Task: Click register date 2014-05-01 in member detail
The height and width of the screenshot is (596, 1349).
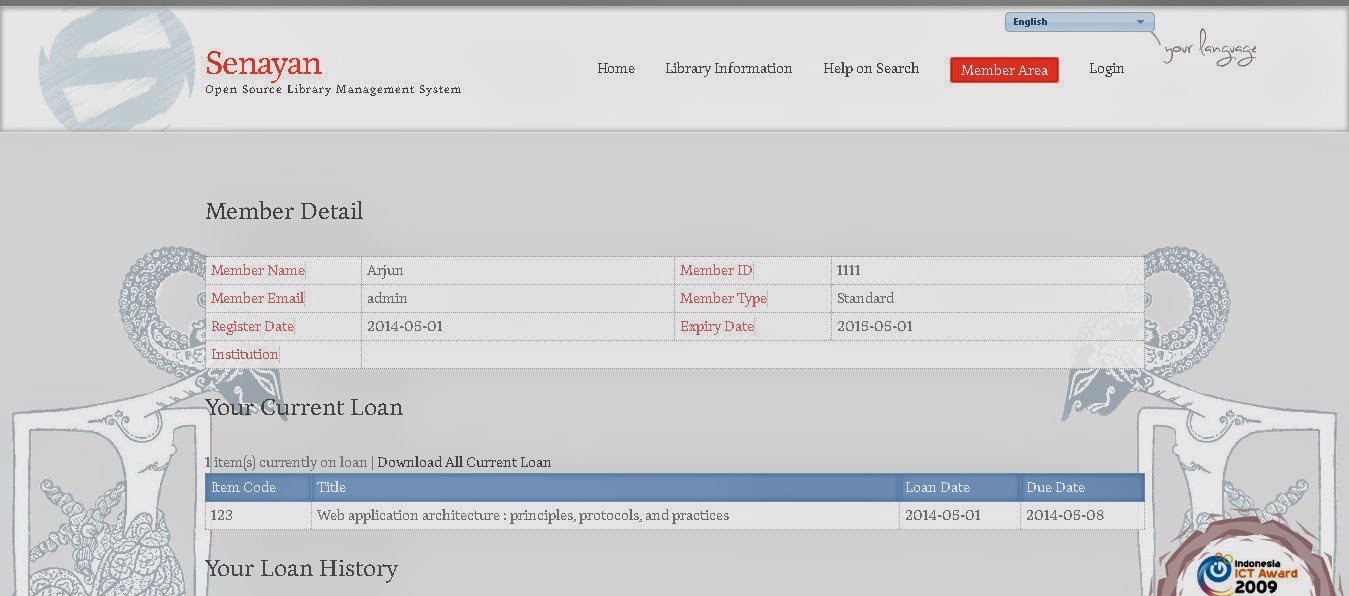Action: 405,326
